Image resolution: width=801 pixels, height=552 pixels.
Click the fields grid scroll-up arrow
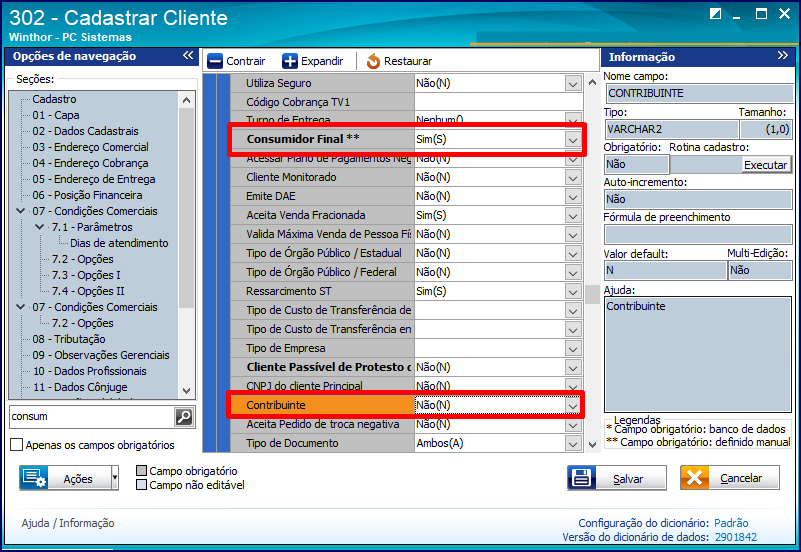tap(592, 82)
